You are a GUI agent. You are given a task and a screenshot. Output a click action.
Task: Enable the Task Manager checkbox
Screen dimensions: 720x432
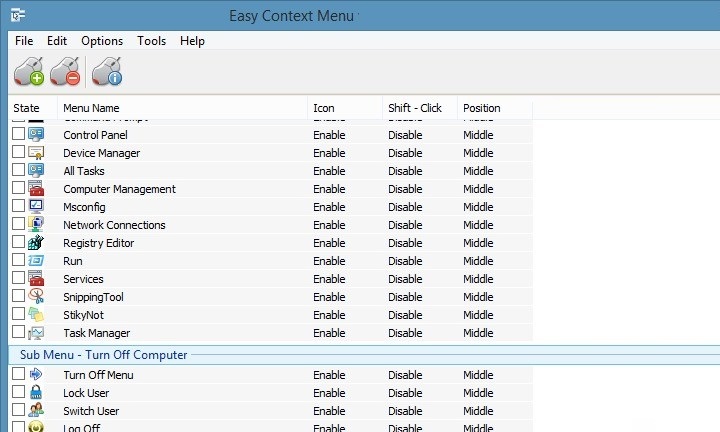[x=18, y=331]
